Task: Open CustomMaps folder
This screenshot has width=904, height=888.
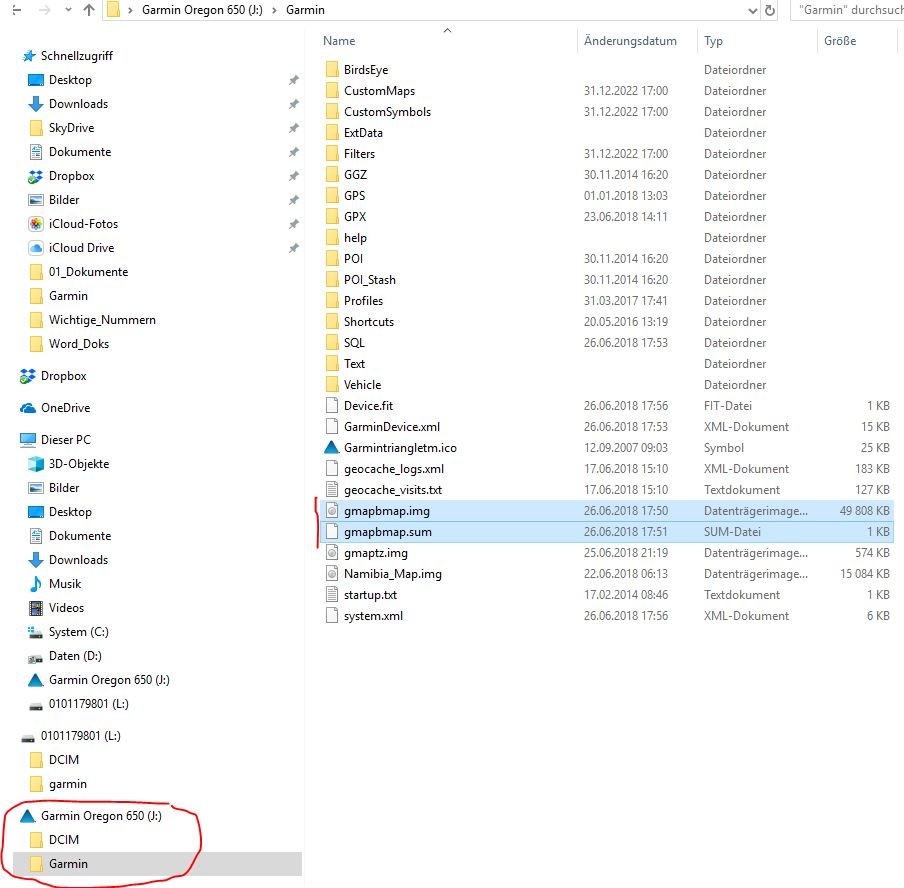Action: click(379, 91)
